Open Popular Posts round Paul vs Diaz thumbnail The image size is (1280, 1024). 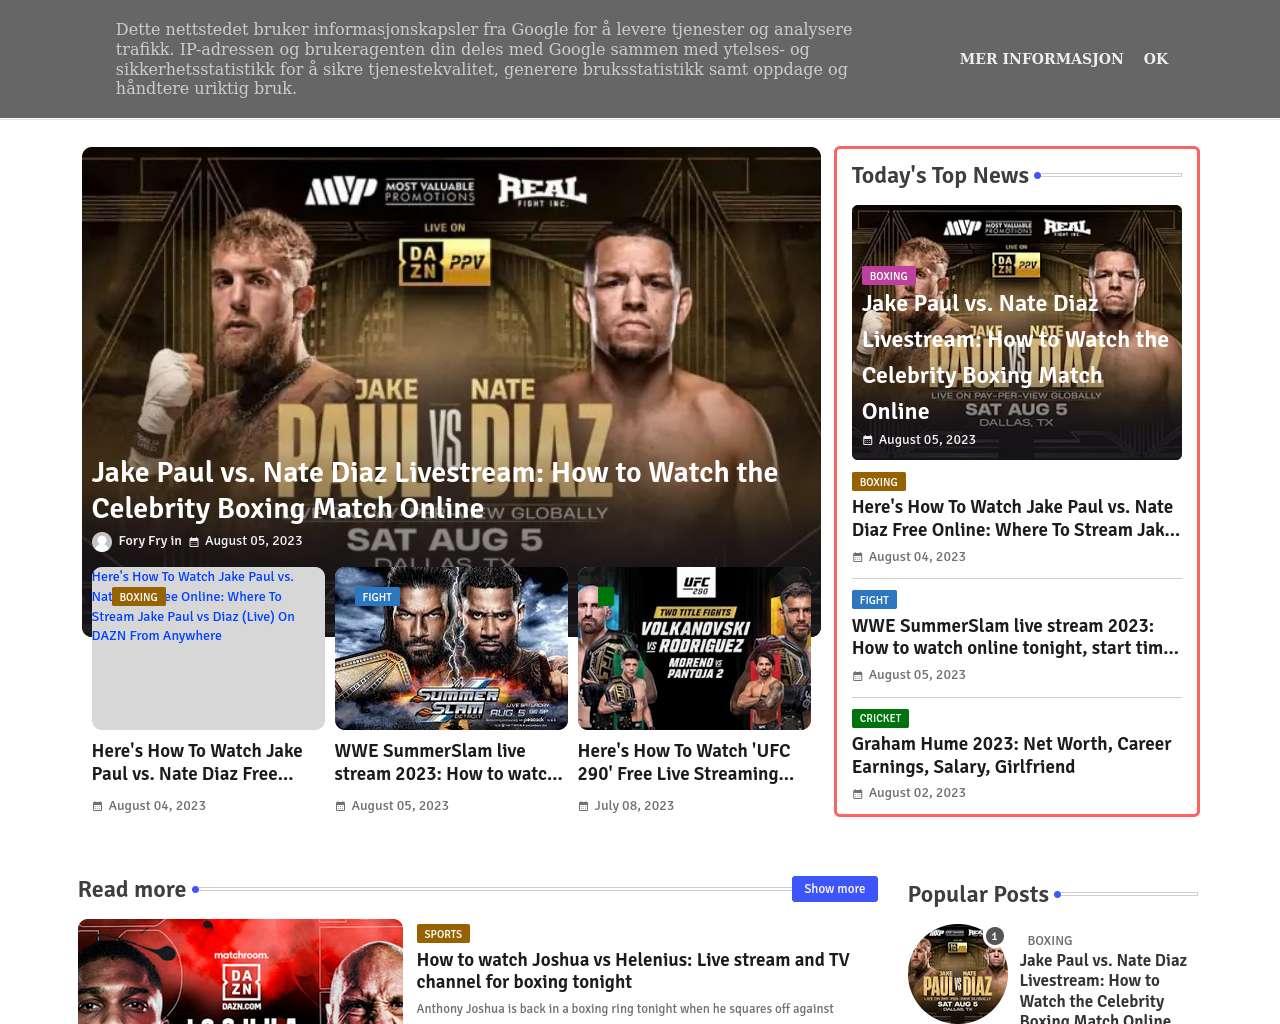pos(958,974)
